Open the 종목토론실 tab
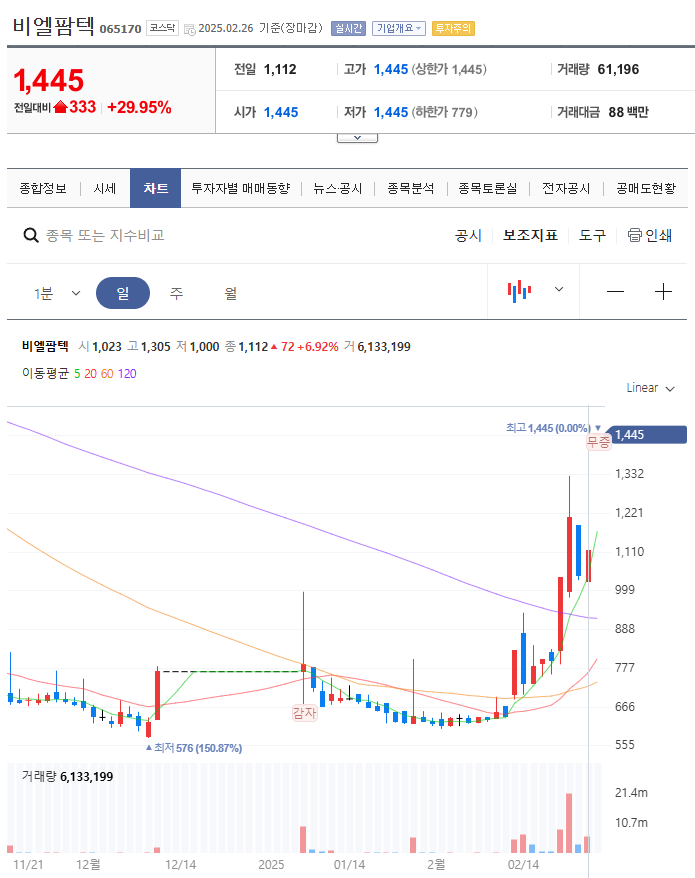 488,189
